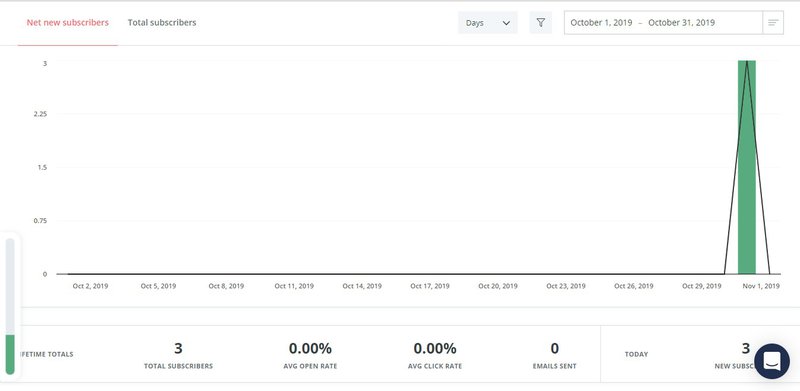Click the Avg Open Rate 0.00% value
The width and height of the screenshot is (800, 391).
(x=310, y=348)
